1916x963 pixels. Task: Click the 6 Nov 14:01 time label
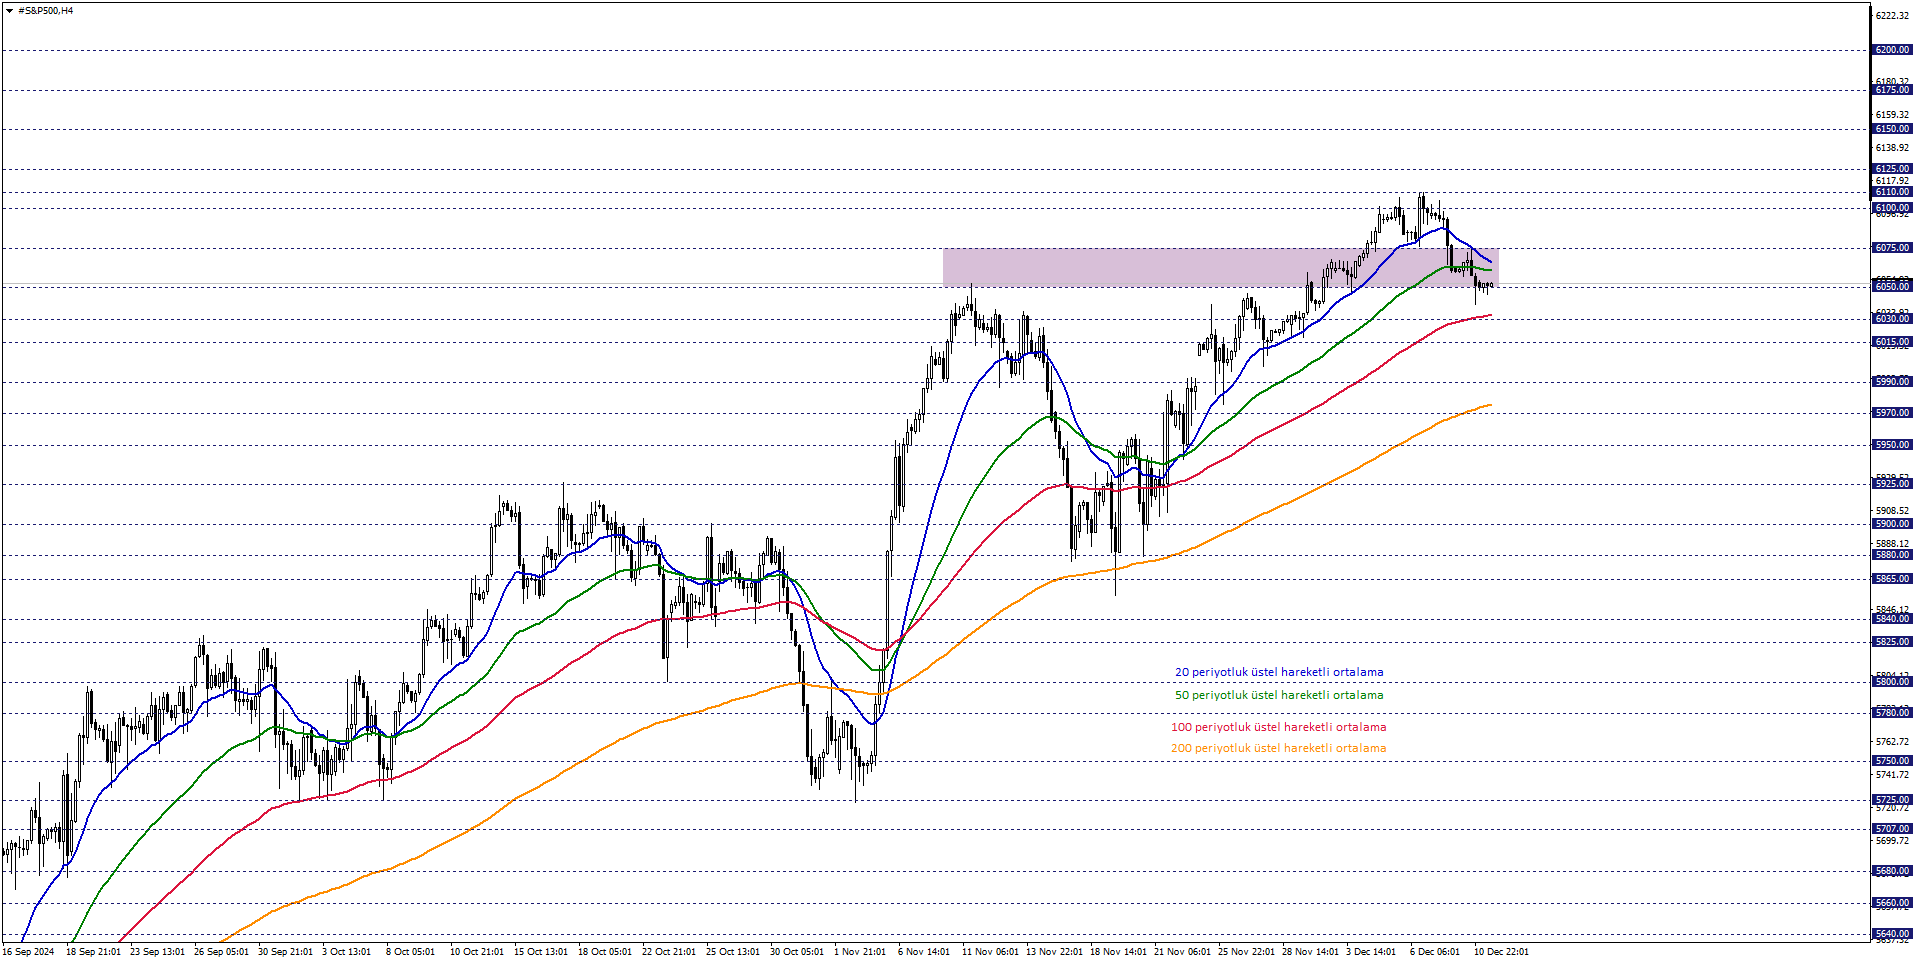pos(924,952)
